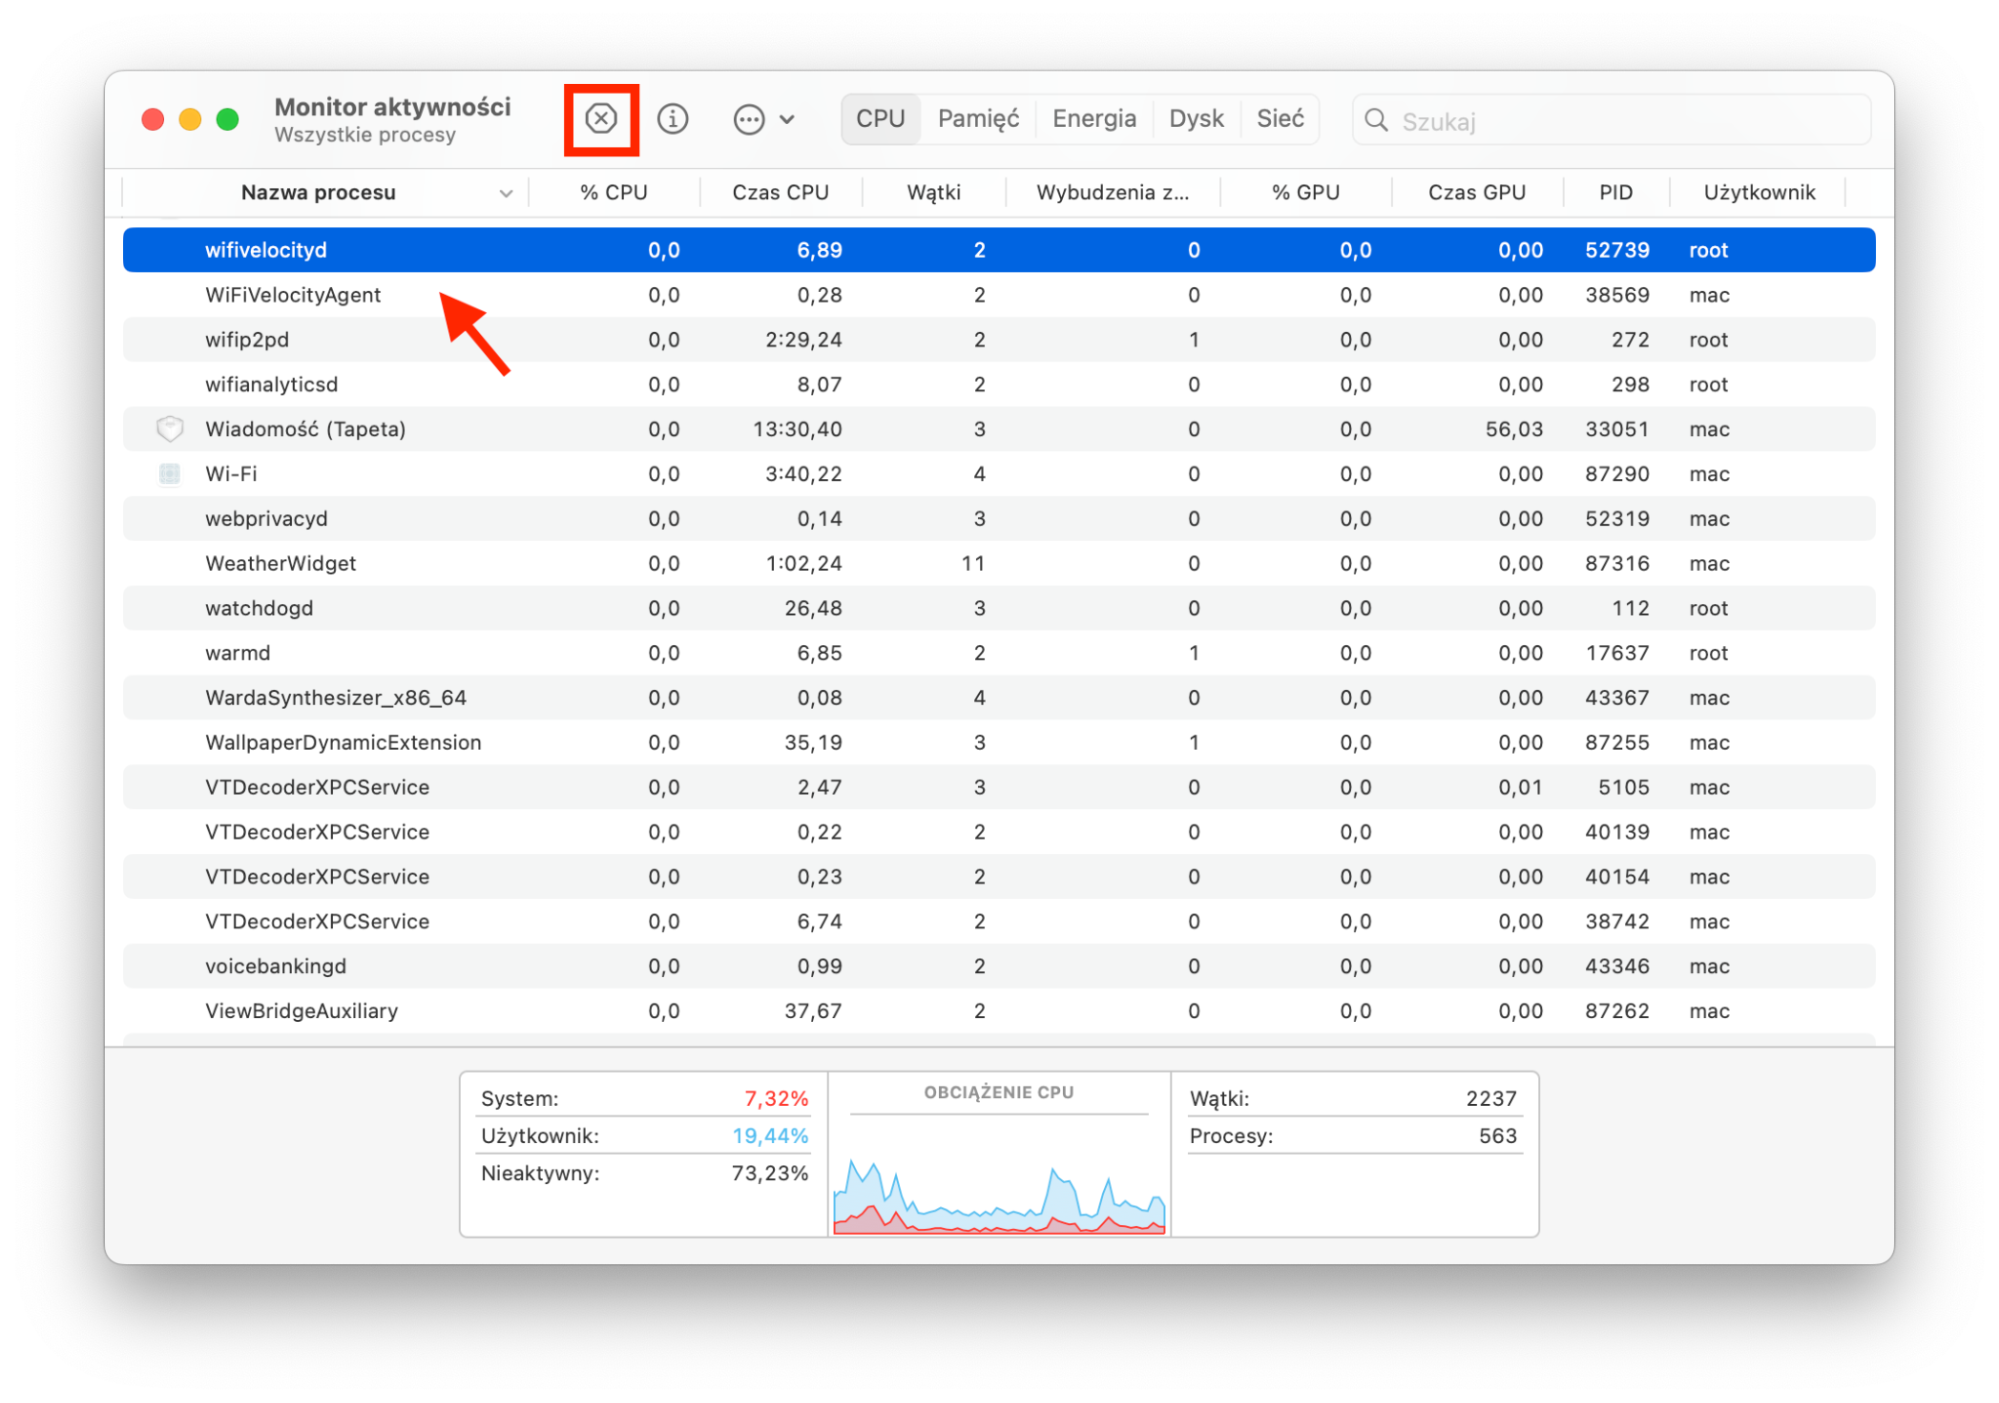The width and height of the screenshot is (1999, 1403).
Task: Sort by Czas CPU column
Action: pyautogui.click(x=780, y=193)
